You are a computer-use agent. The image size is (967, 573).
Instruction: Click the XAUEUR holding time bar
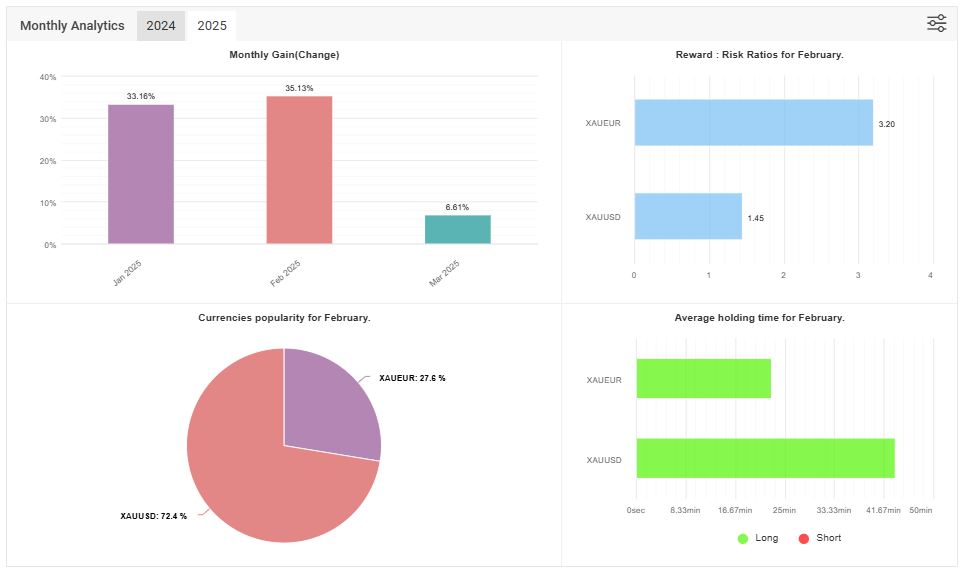pyautogui.click(x=703, y=379)
